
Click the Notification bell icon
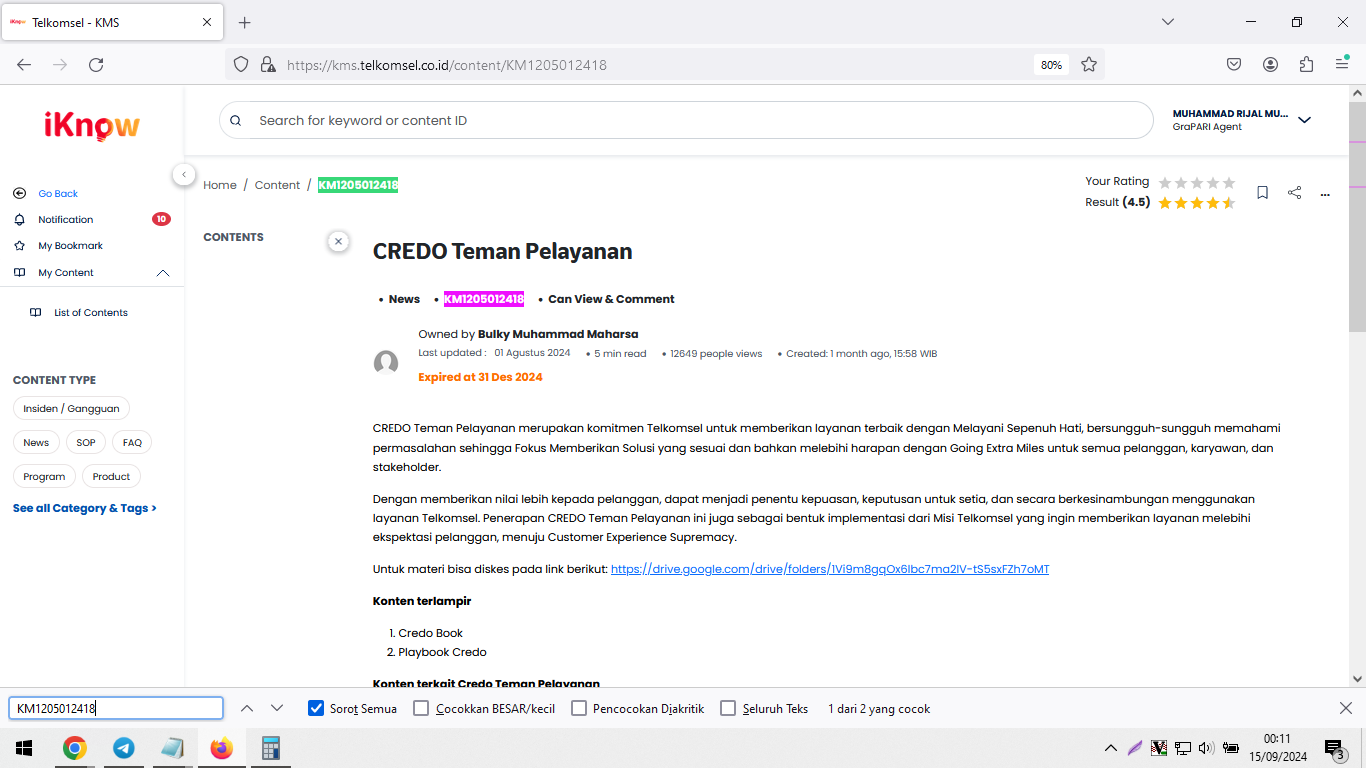click(x=19, y=220)
